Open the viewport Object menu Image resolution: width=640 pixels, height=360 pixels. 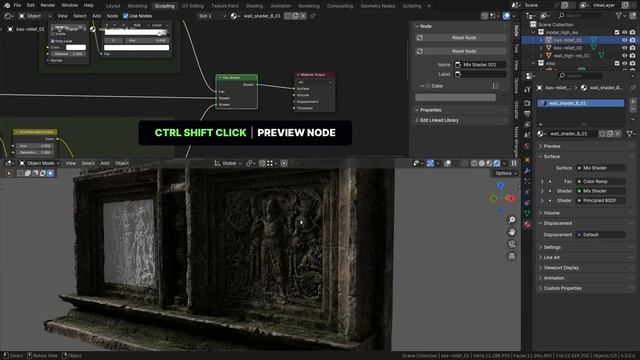[122, 163]
